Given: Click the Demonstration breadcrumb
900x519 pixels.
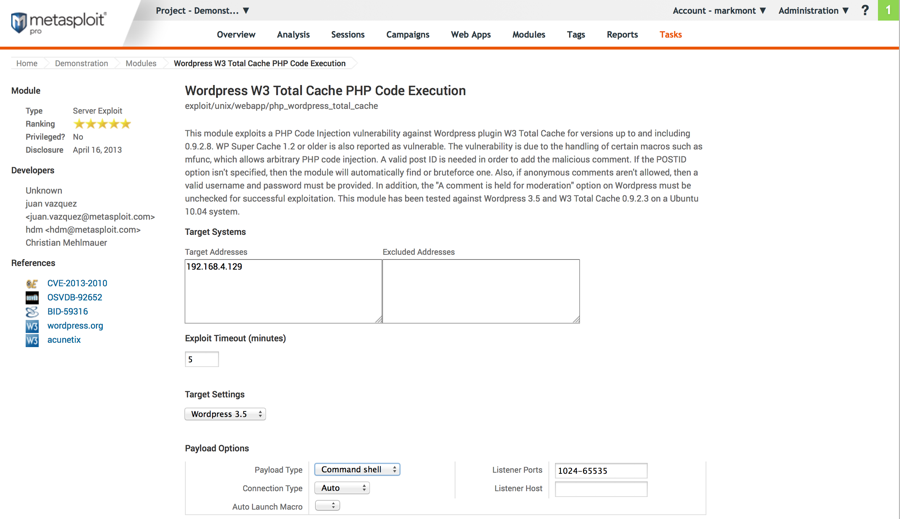Looking at the screenshot, I should [82, 63].
